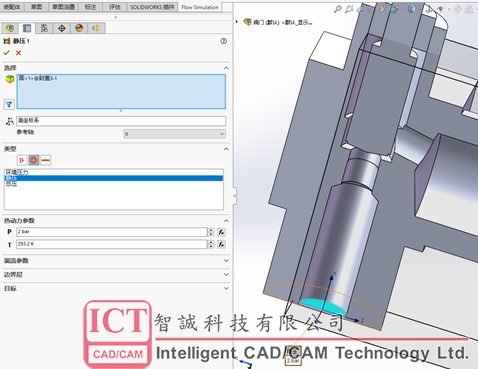Select the wall type button
The image size is (478, 369).
click(x=46, y=160)
